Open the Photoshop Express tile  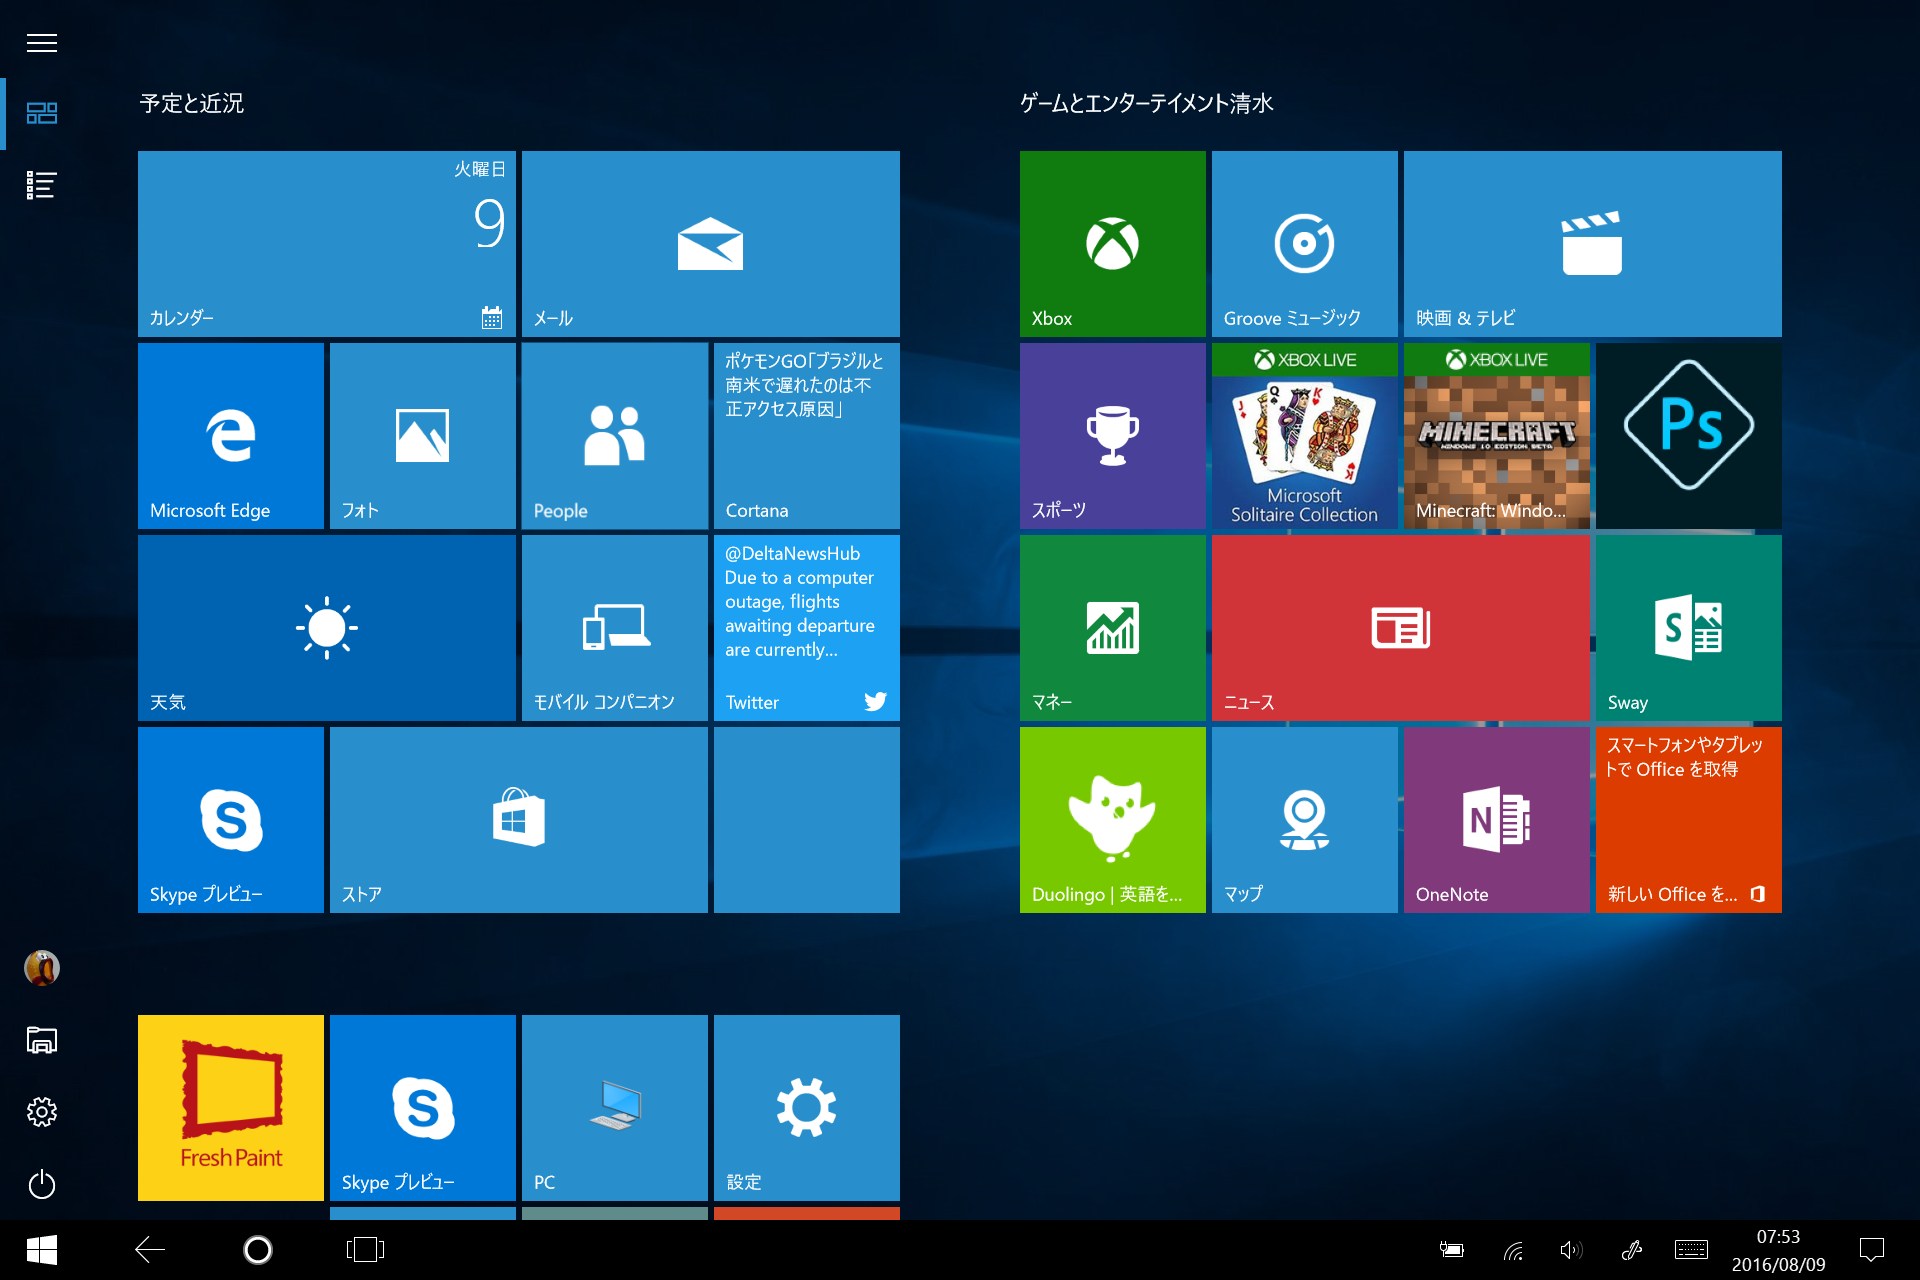[x=1688, y=436]
